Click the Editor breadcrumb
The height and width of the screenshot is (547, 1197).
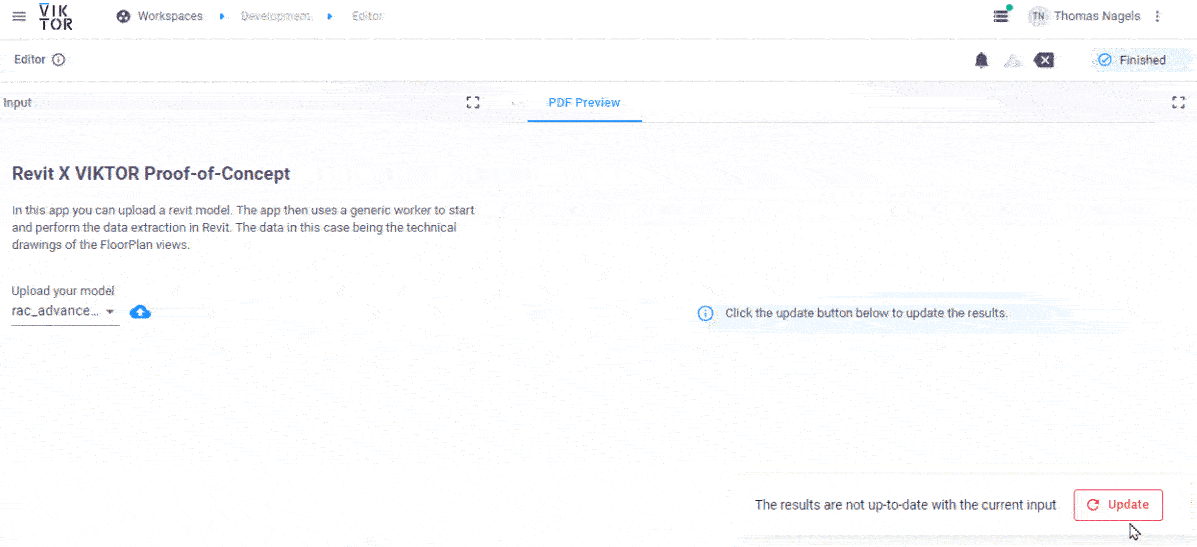[367, 16]
